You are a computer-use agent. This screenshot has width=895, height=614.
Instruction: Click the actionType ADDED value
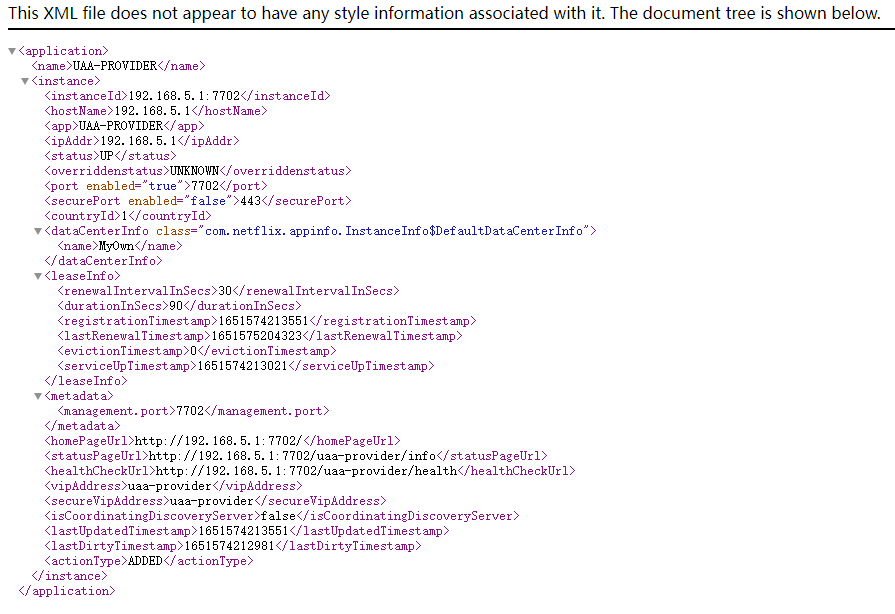pyautogui.click(x=145, y=561)
